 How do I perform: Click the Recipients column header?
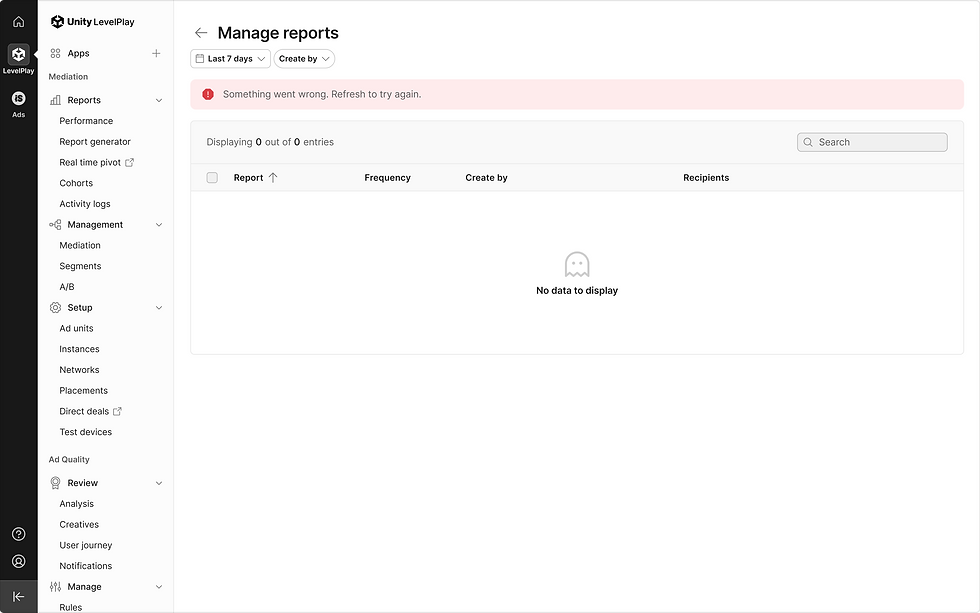point(706,177)
